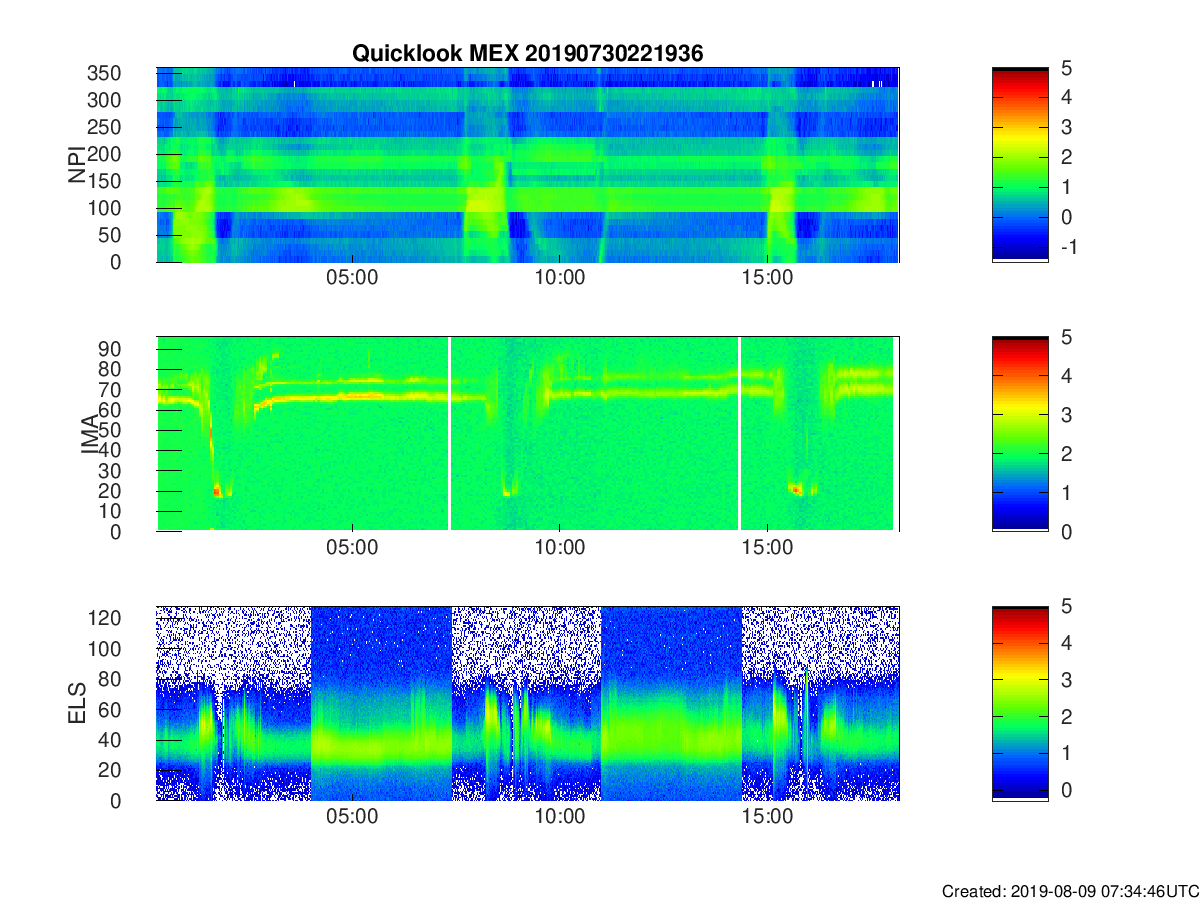Click the NPI axis label

(77, 165)
